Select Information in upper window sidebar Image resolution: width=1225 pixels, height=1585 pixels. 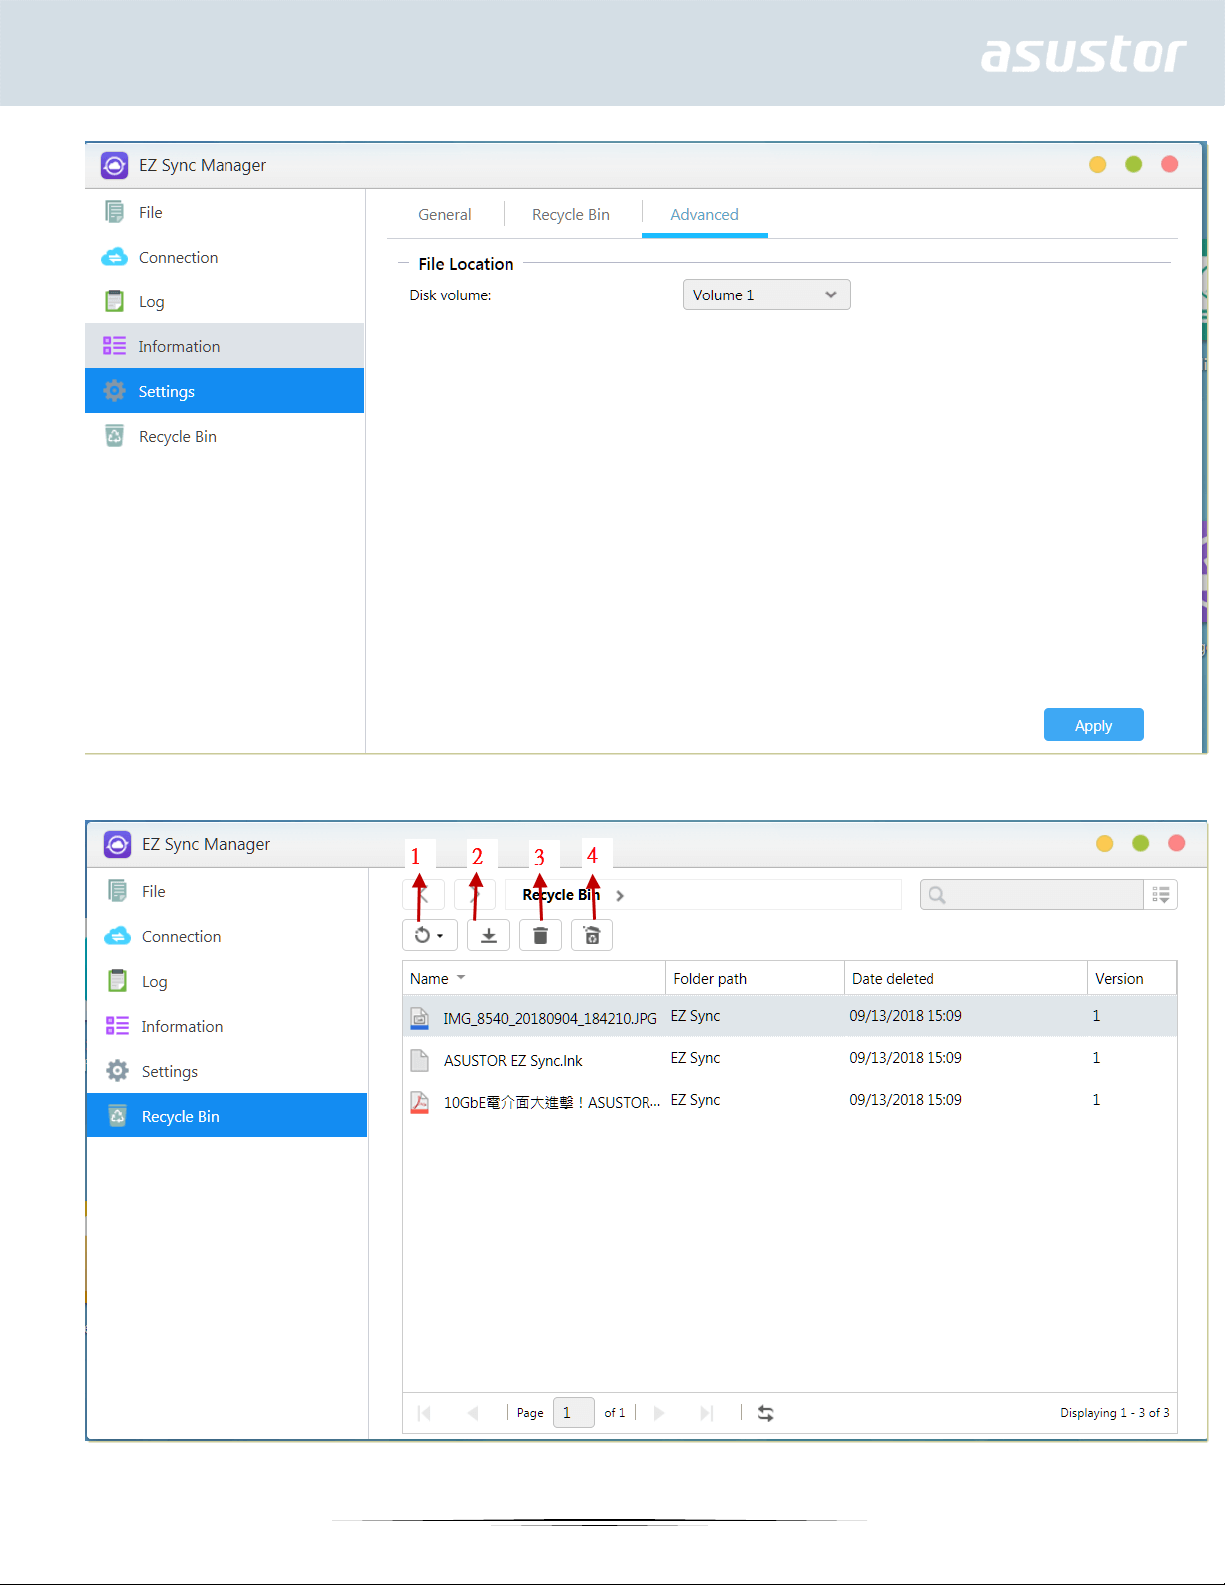[224, 346]
